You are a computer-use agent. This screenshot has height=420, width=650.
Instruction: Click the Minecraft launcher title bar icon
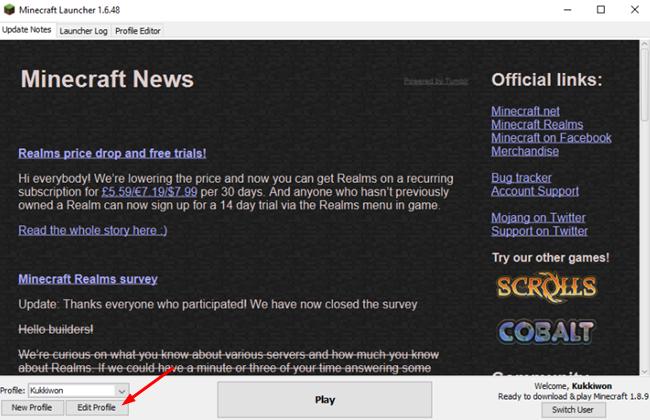pyautogui.click(x=11, y=10)
